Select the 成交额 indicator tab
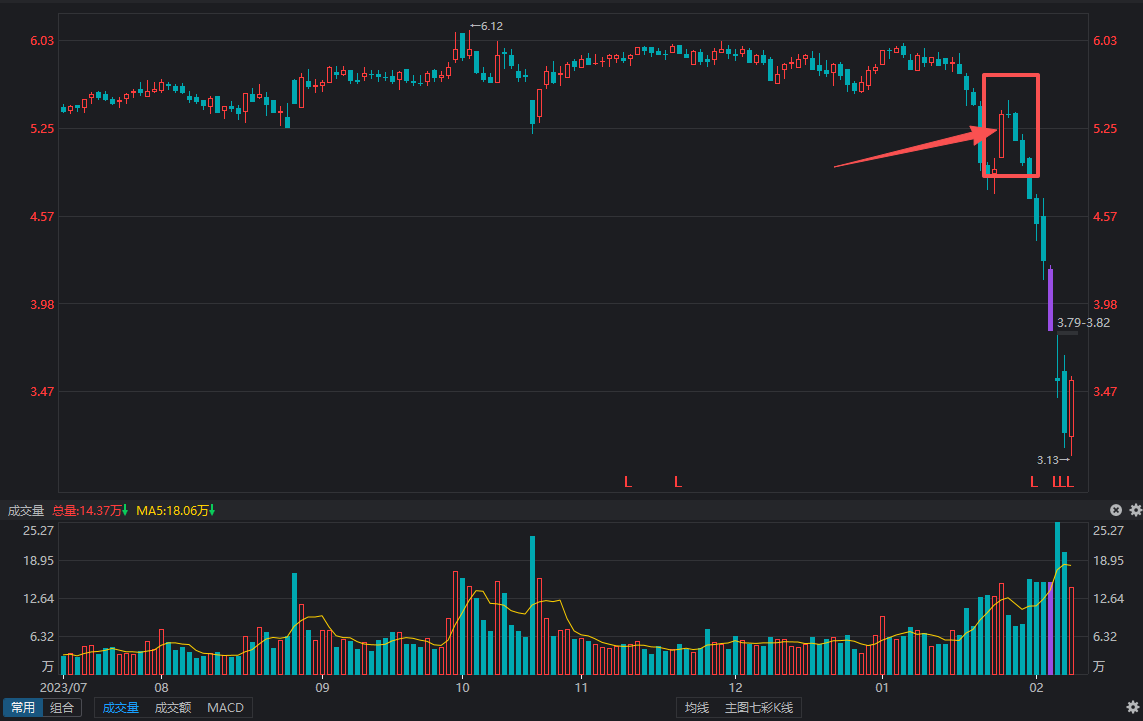Screen dimensions: 1143x721 coord(173,708)
